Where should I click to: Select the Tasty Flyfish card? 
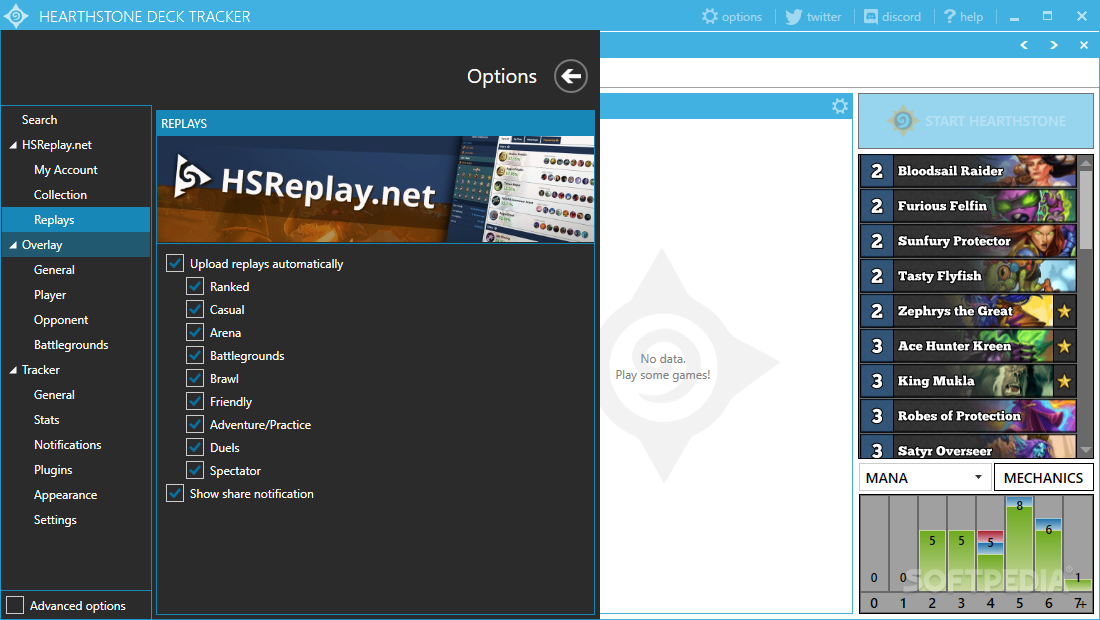pos(968,276)
